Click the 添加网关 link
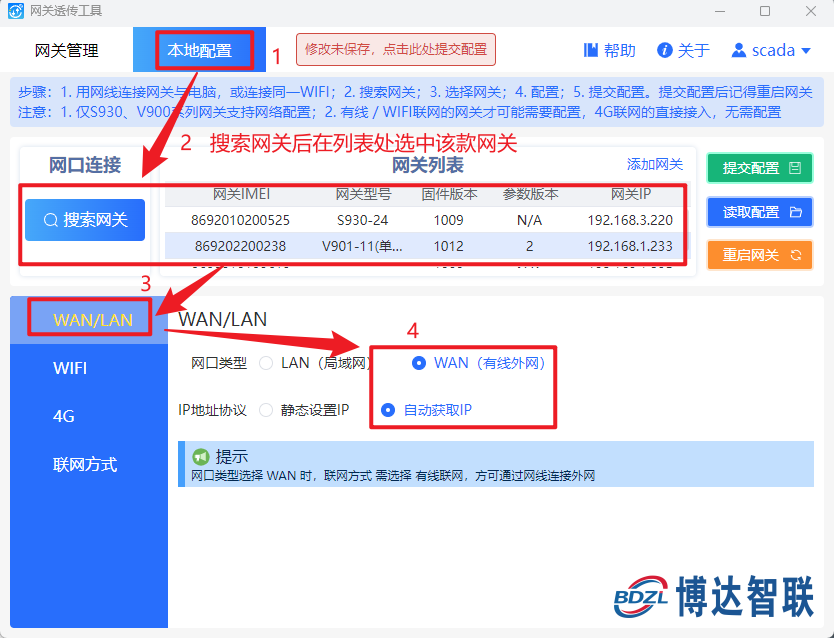The height and width of the screenshot is (638, 834). (655, 164)
